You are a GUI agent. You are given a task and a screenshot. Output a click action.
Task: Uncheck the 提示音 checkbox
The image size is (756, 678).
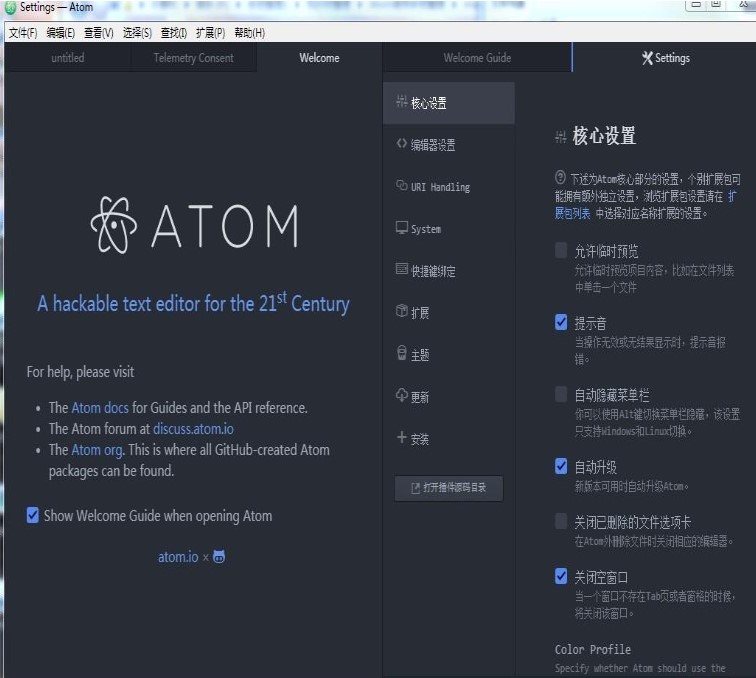(x=561, y=322)
